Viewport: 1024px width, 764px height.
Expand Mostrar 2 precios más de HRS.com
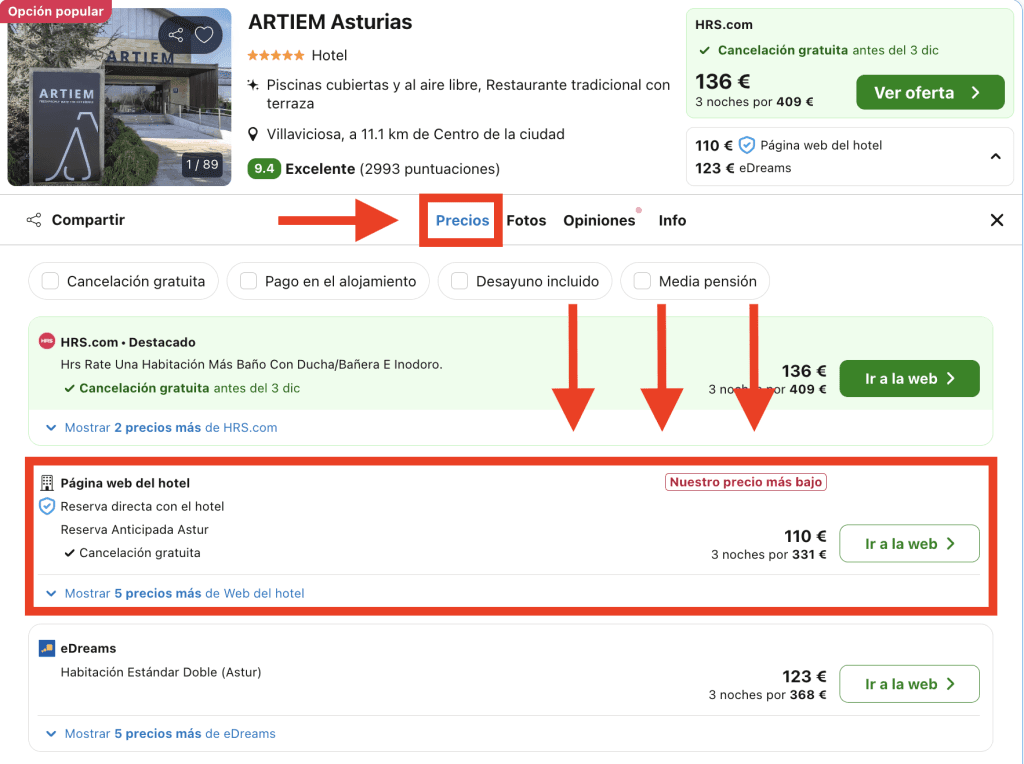point(170,427)
